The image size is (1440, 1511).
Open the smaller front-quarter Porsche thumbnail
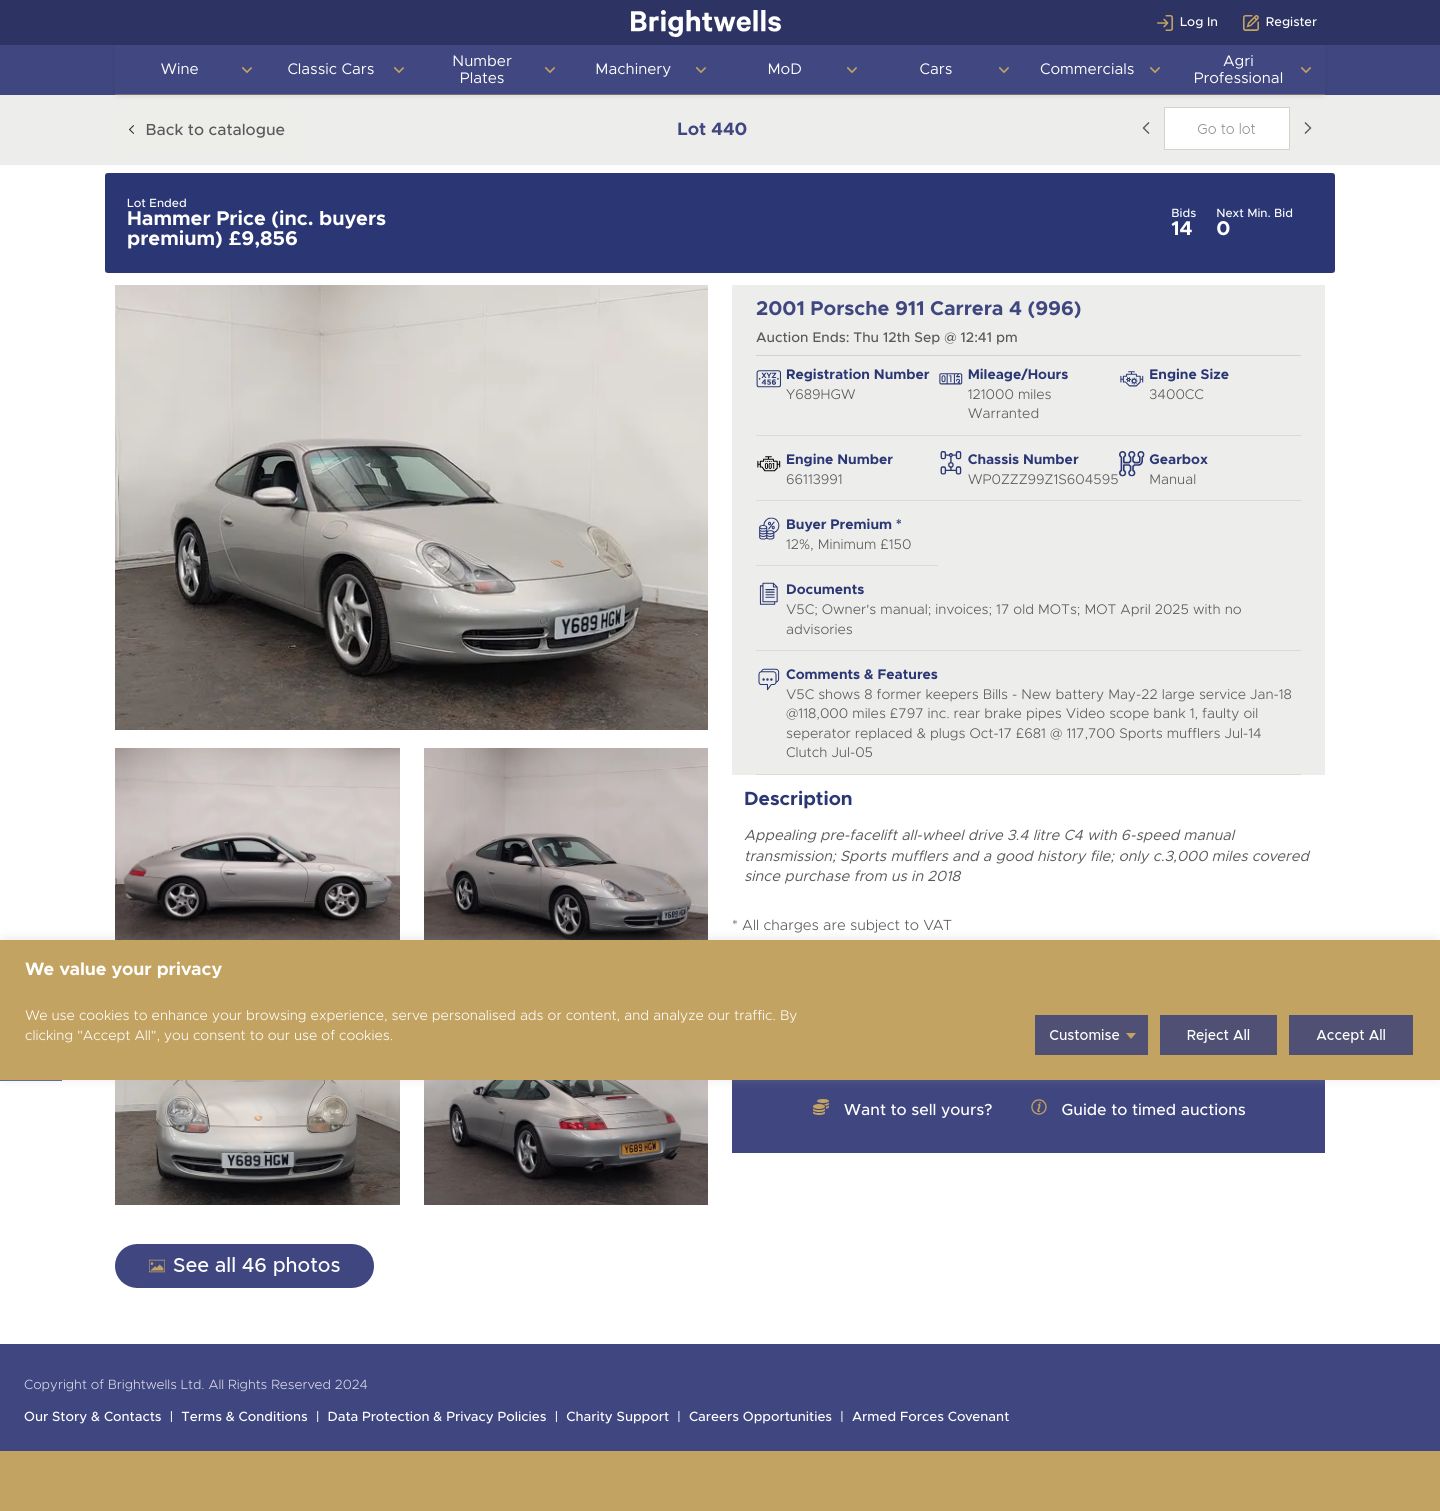pos(566,844)
